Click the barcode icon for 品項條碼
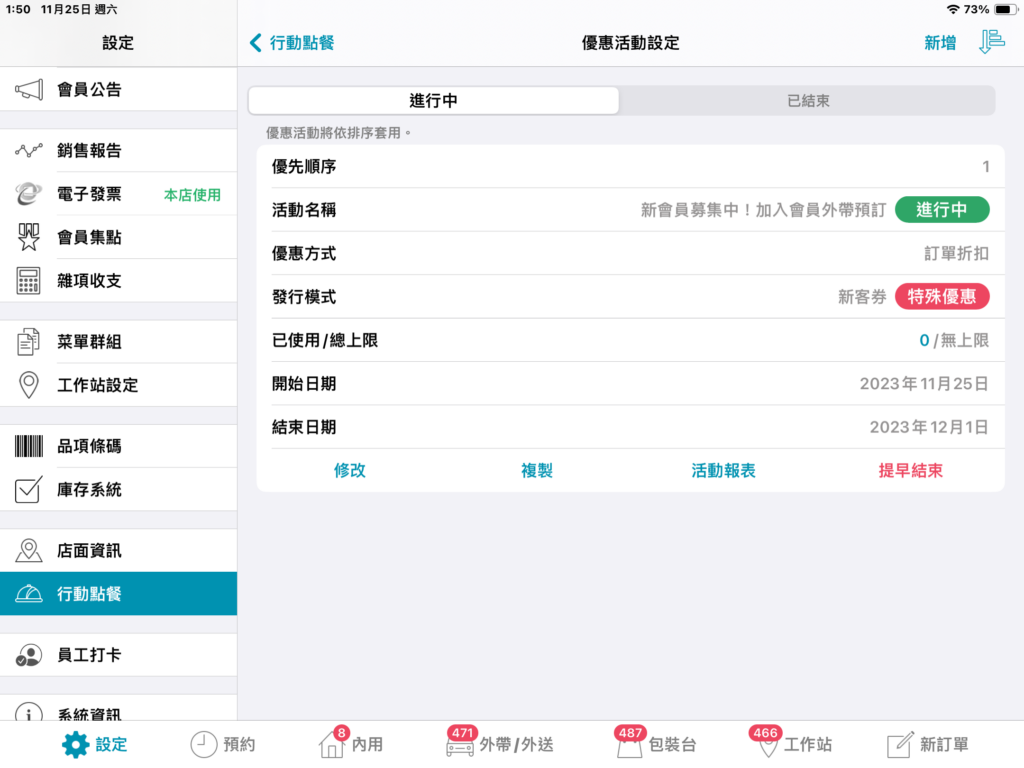Image resolution: width=1024 pixels, height=768 pixels. [29, 446]
